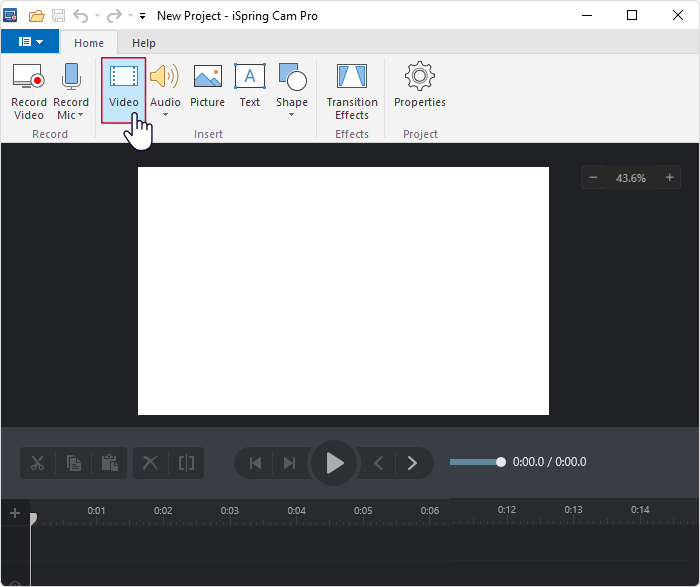Screen dimensions: 700x587
Task: Minimize the iSpring Cam Pro window
Action: [587, 15]
